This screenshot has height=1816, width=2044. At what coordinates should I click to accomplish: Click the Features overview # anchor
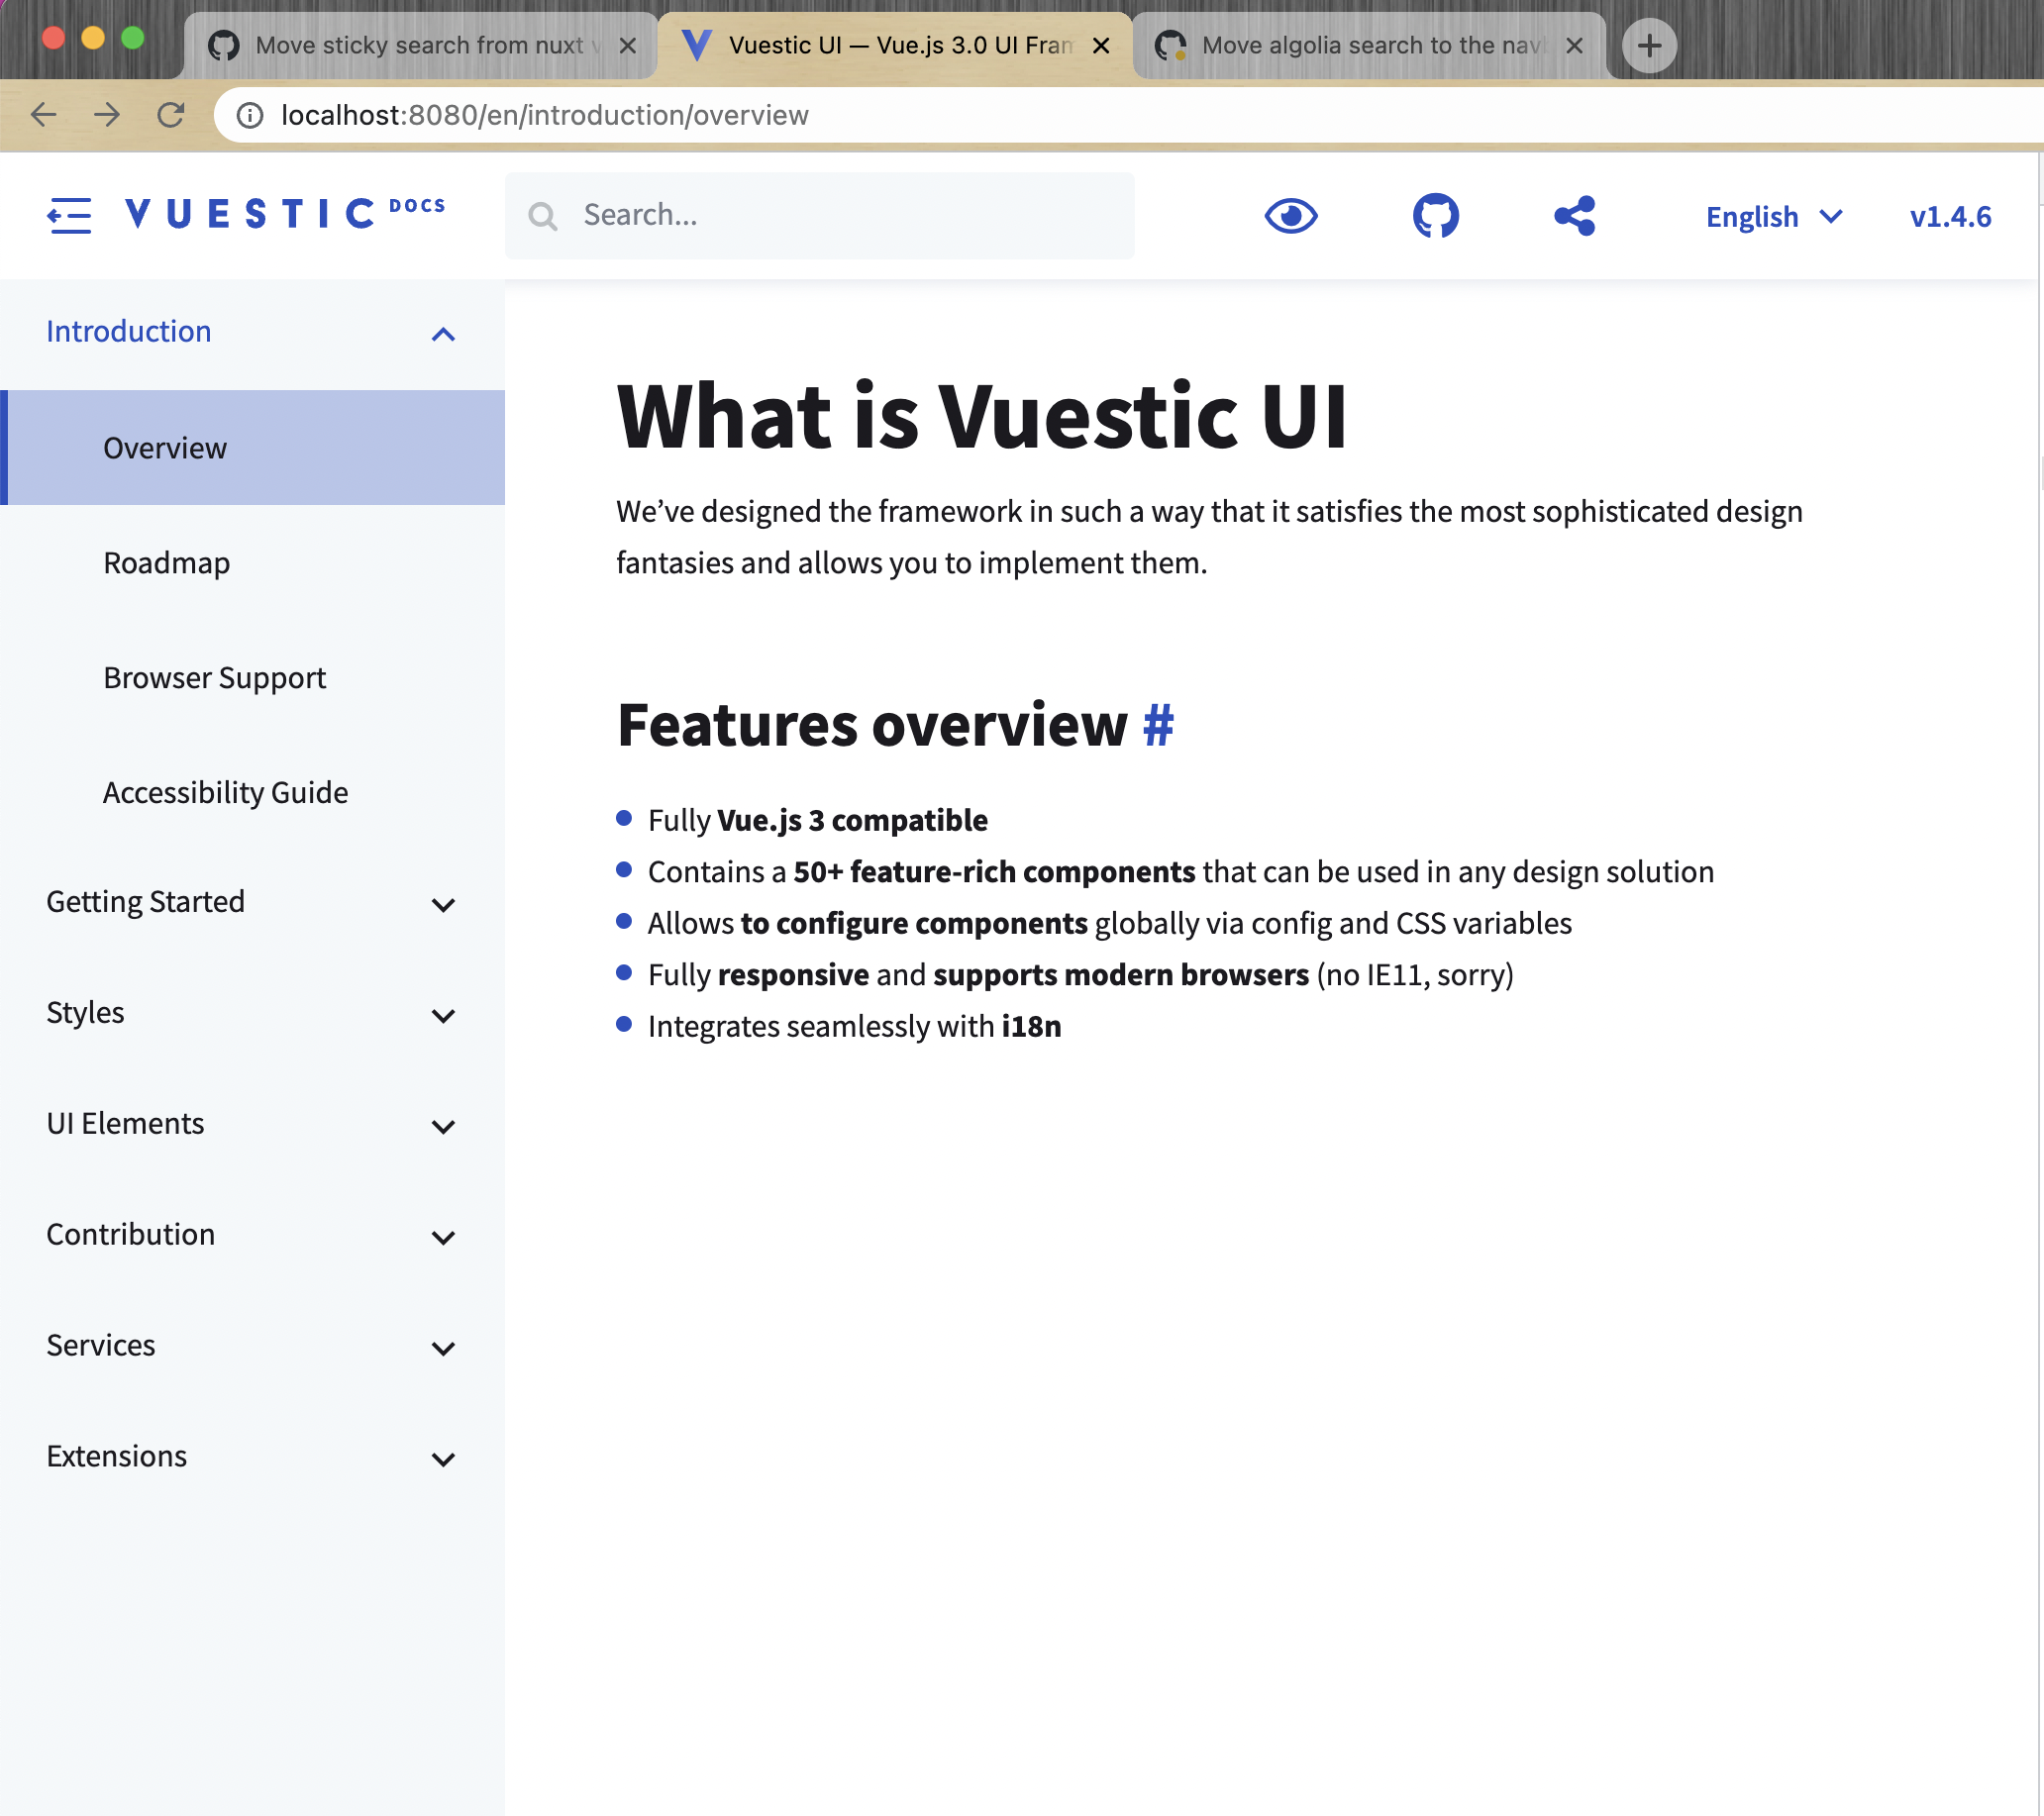(1158, 725)
